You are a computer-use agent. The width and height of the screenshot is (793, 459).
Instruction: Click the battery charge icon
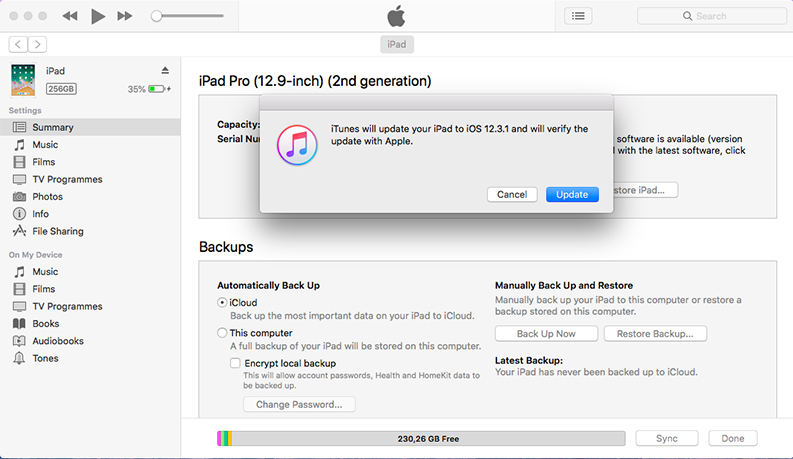coord(157,89)
